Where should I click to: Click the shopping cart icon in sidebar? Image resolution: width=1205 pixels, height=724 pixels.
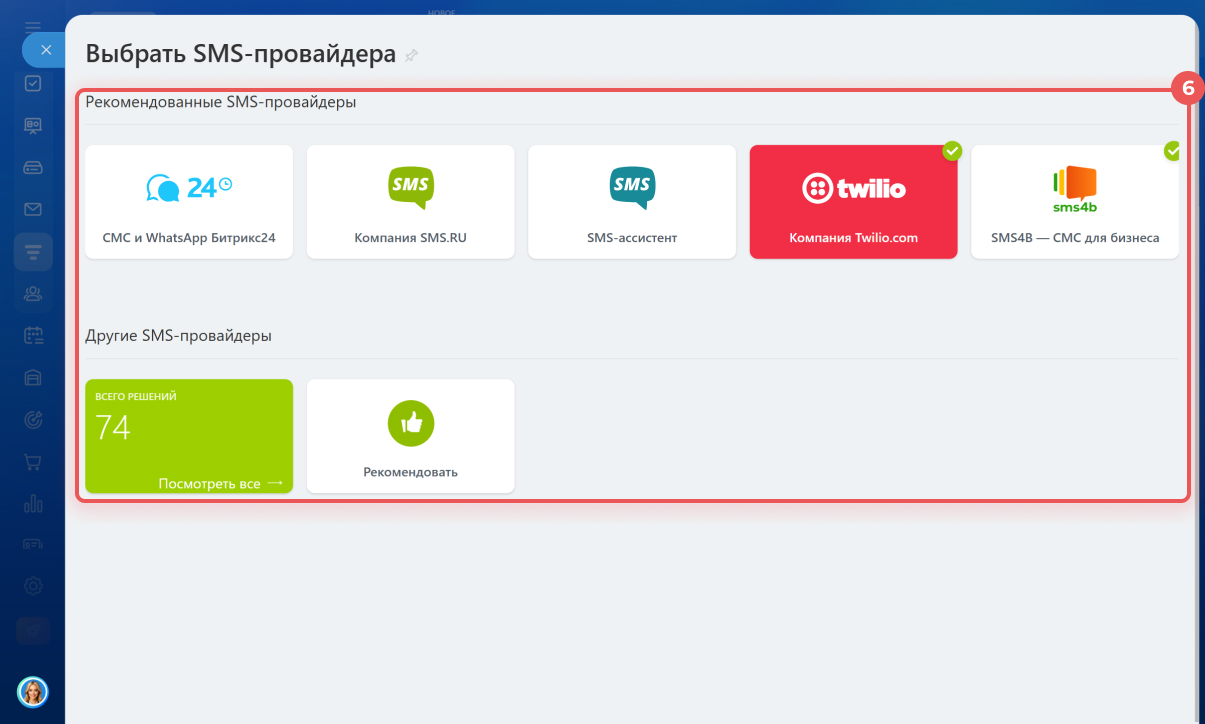(x=33, y=462)
